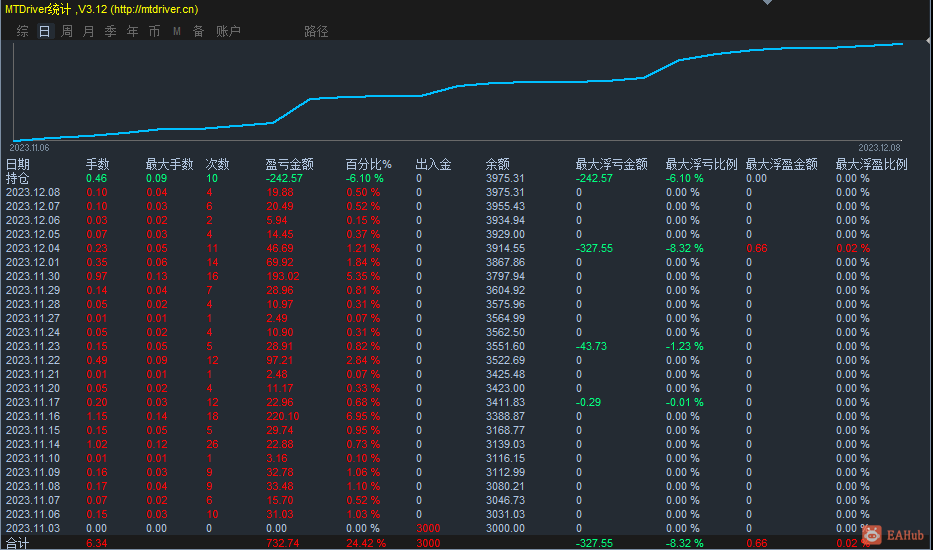The image size is (933, 550).
Task: Open the 季 quarterly tab
Action: click(x=111, y=31)
